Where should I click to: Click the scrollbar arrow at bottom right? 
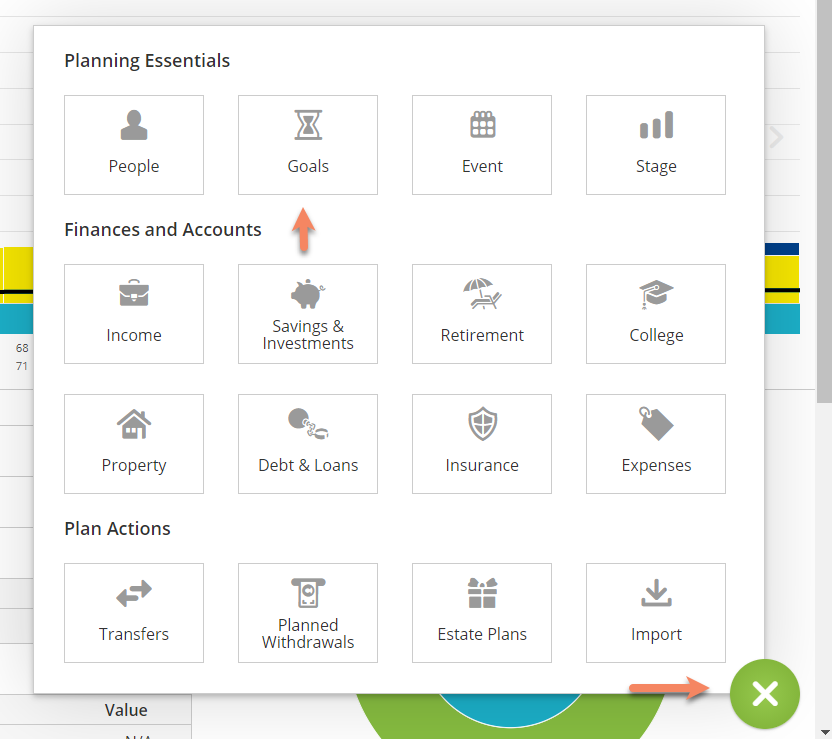(824, 731)
